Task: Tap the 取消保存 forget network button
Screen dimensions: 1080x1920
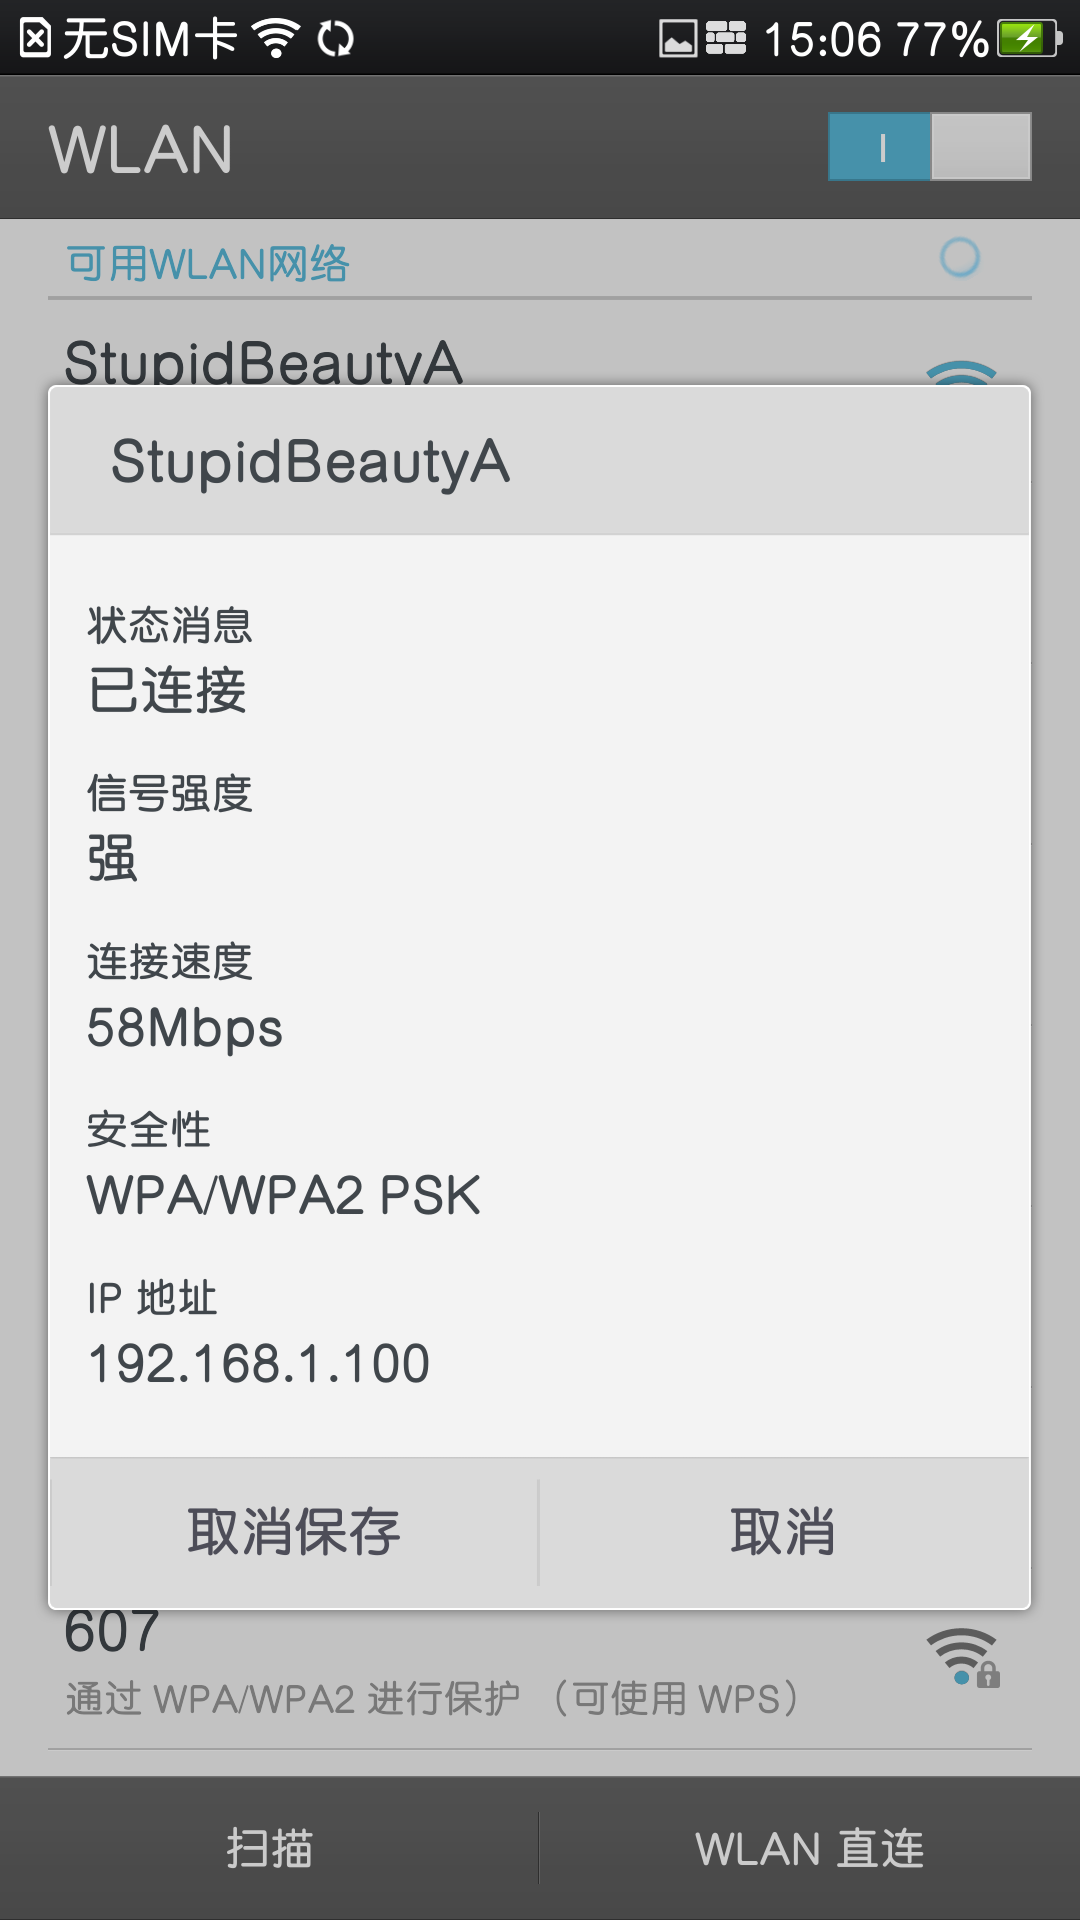Action: 294,1532
